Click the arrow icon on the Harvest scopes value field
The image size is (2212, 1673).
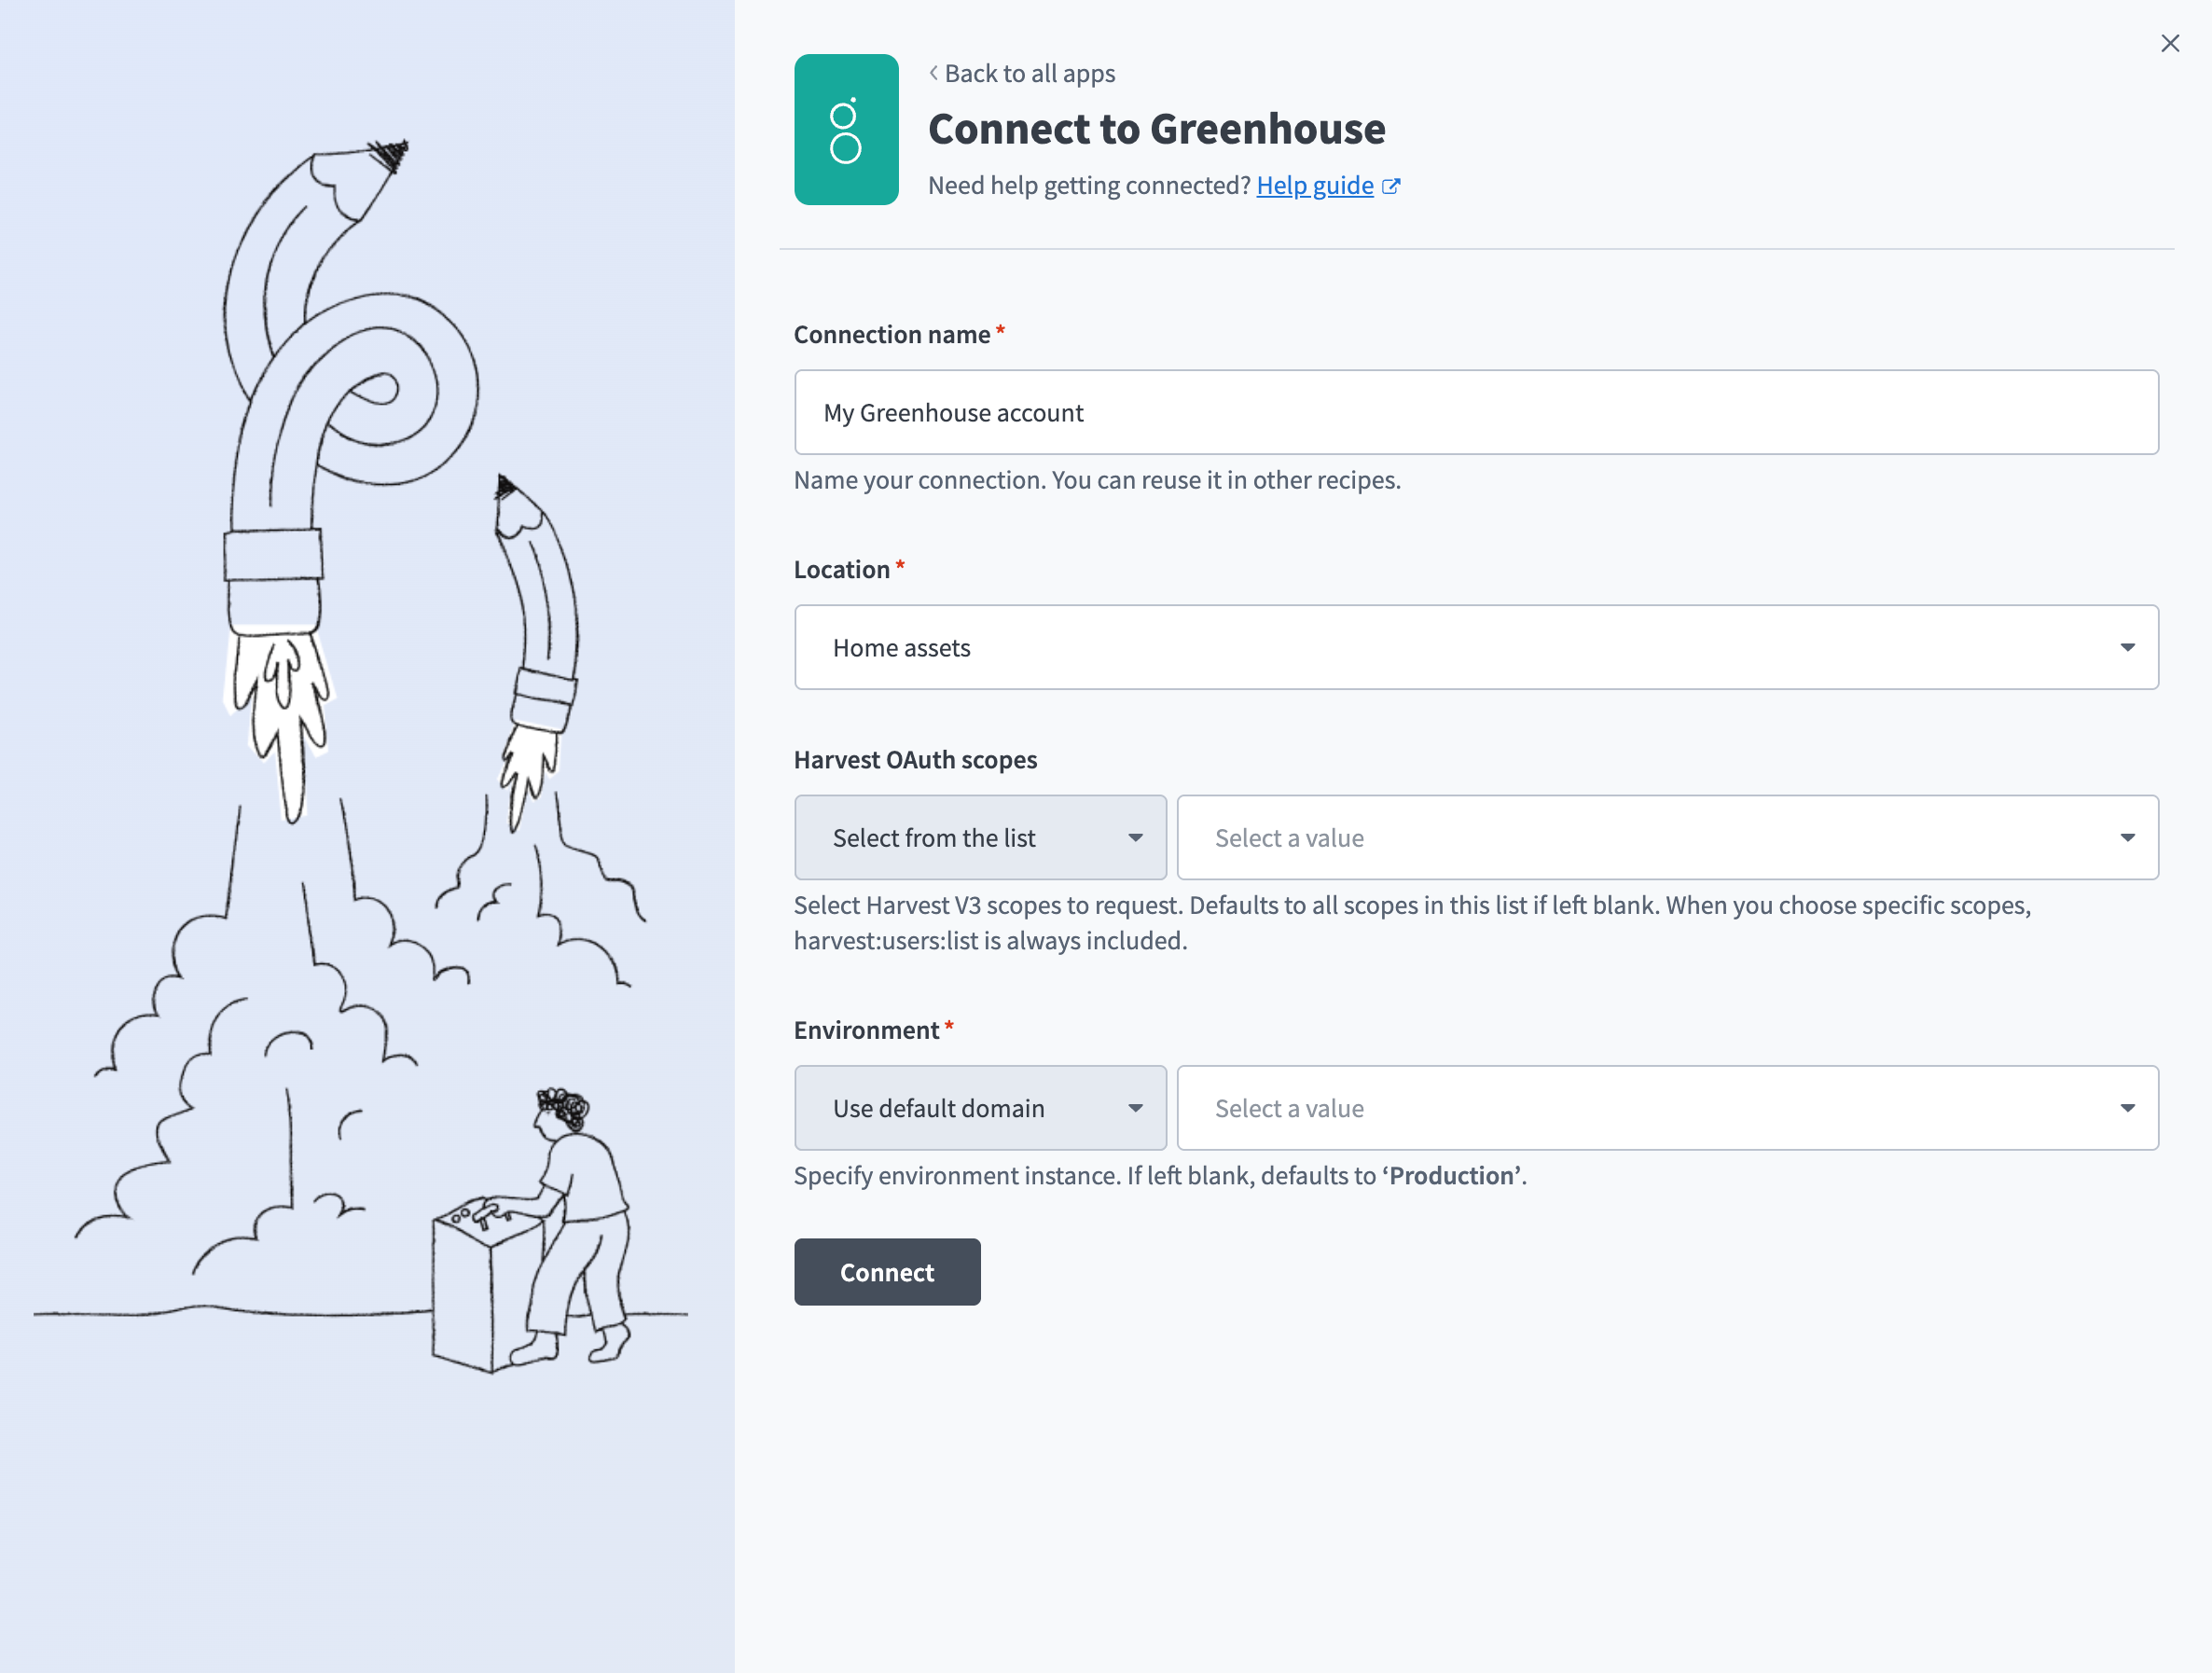pyautogui.click(x=2128, y=837)
